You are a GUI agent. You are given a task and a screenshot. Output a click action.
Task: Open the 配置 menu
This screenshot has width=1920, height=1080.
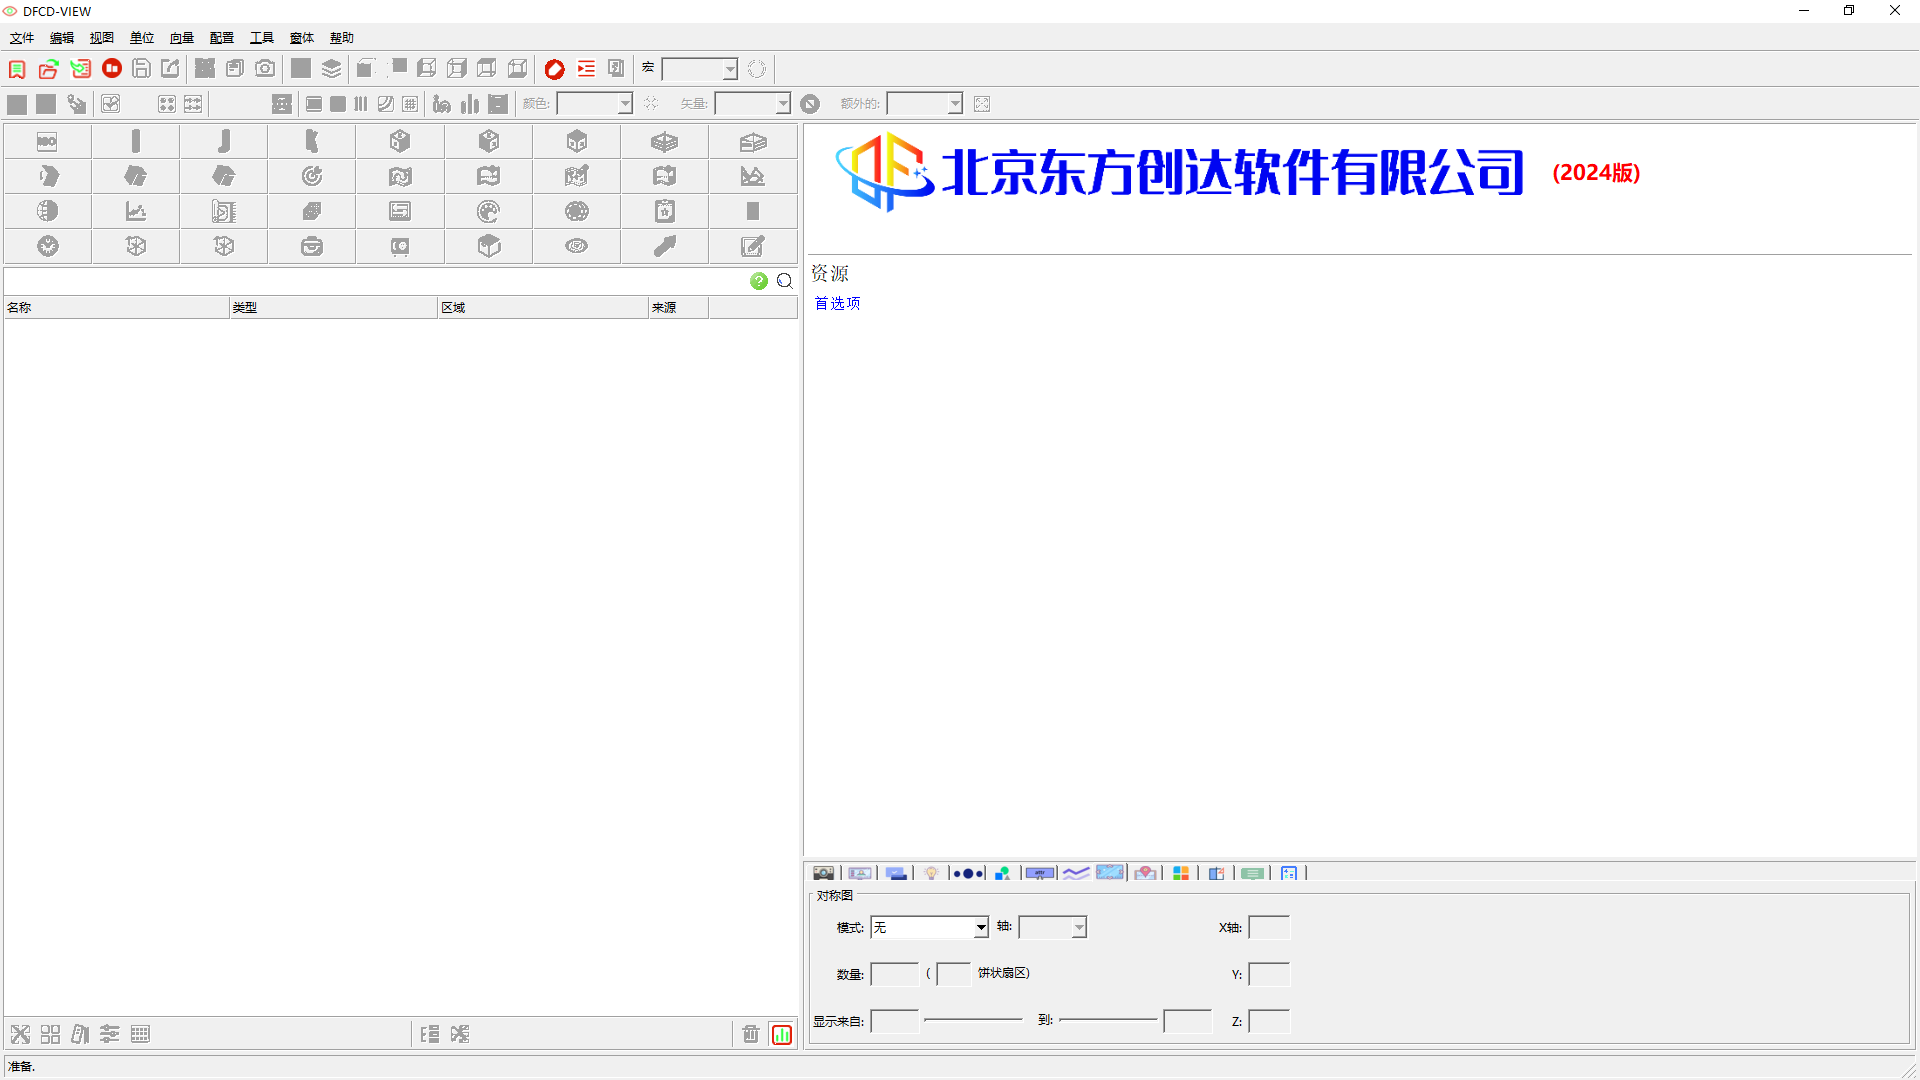coord(222,38)
